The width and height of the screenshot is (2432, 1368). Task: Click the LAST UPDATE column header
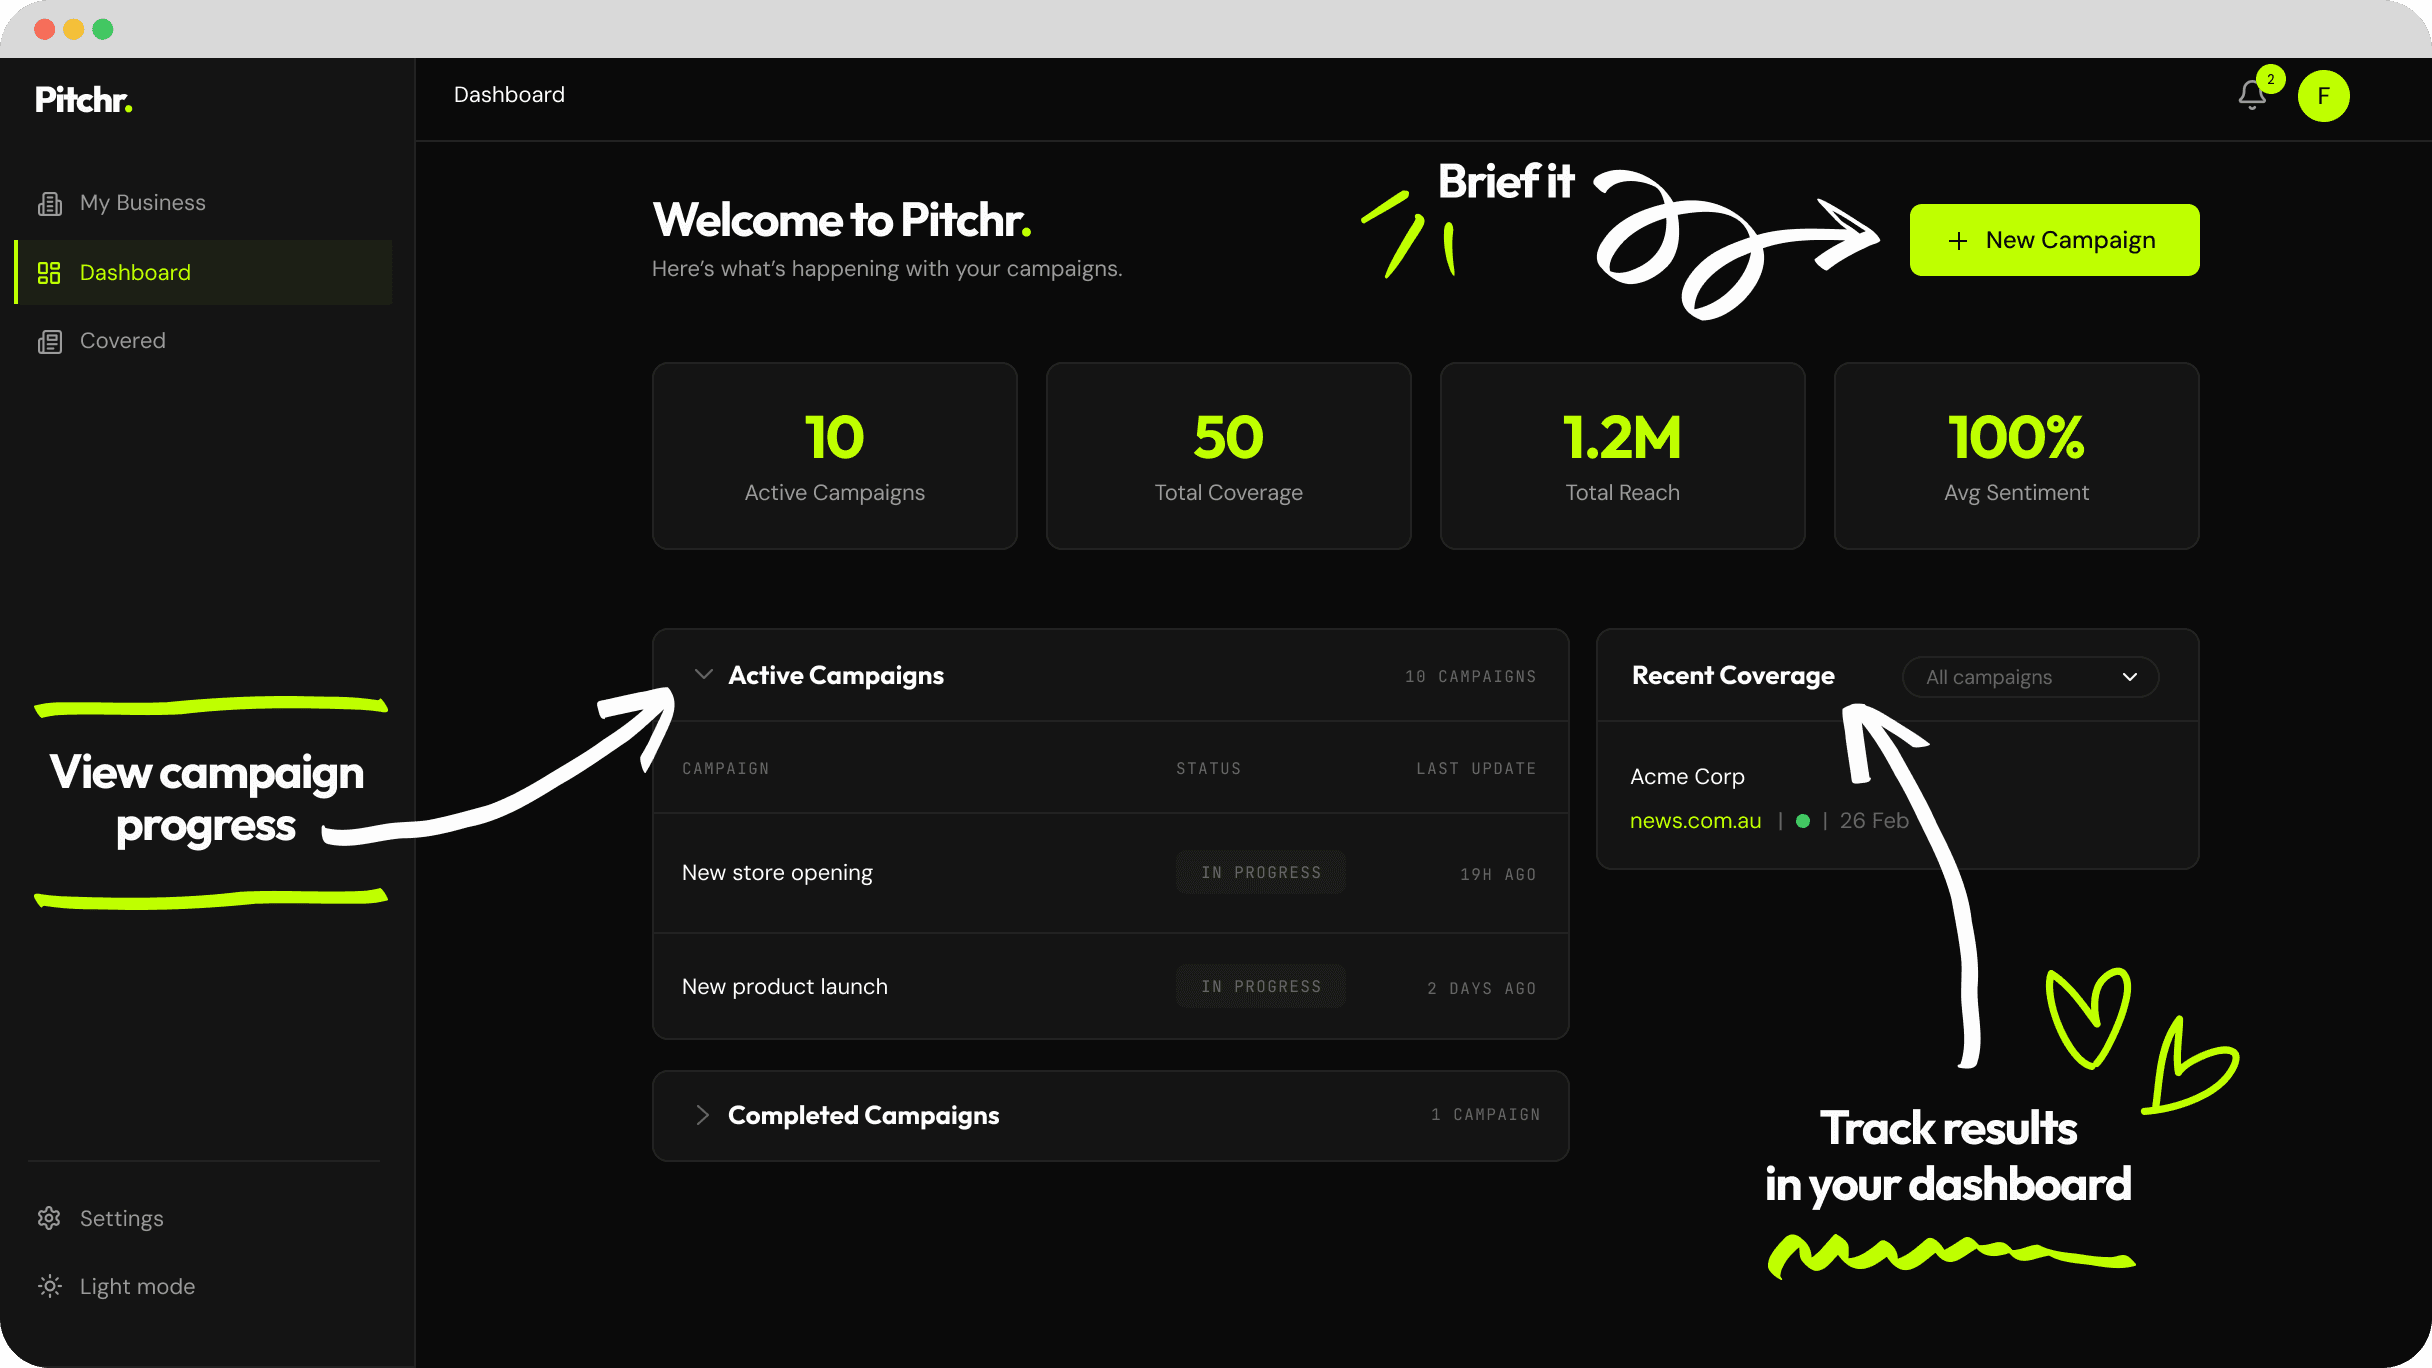click(x=1476, y=769)
